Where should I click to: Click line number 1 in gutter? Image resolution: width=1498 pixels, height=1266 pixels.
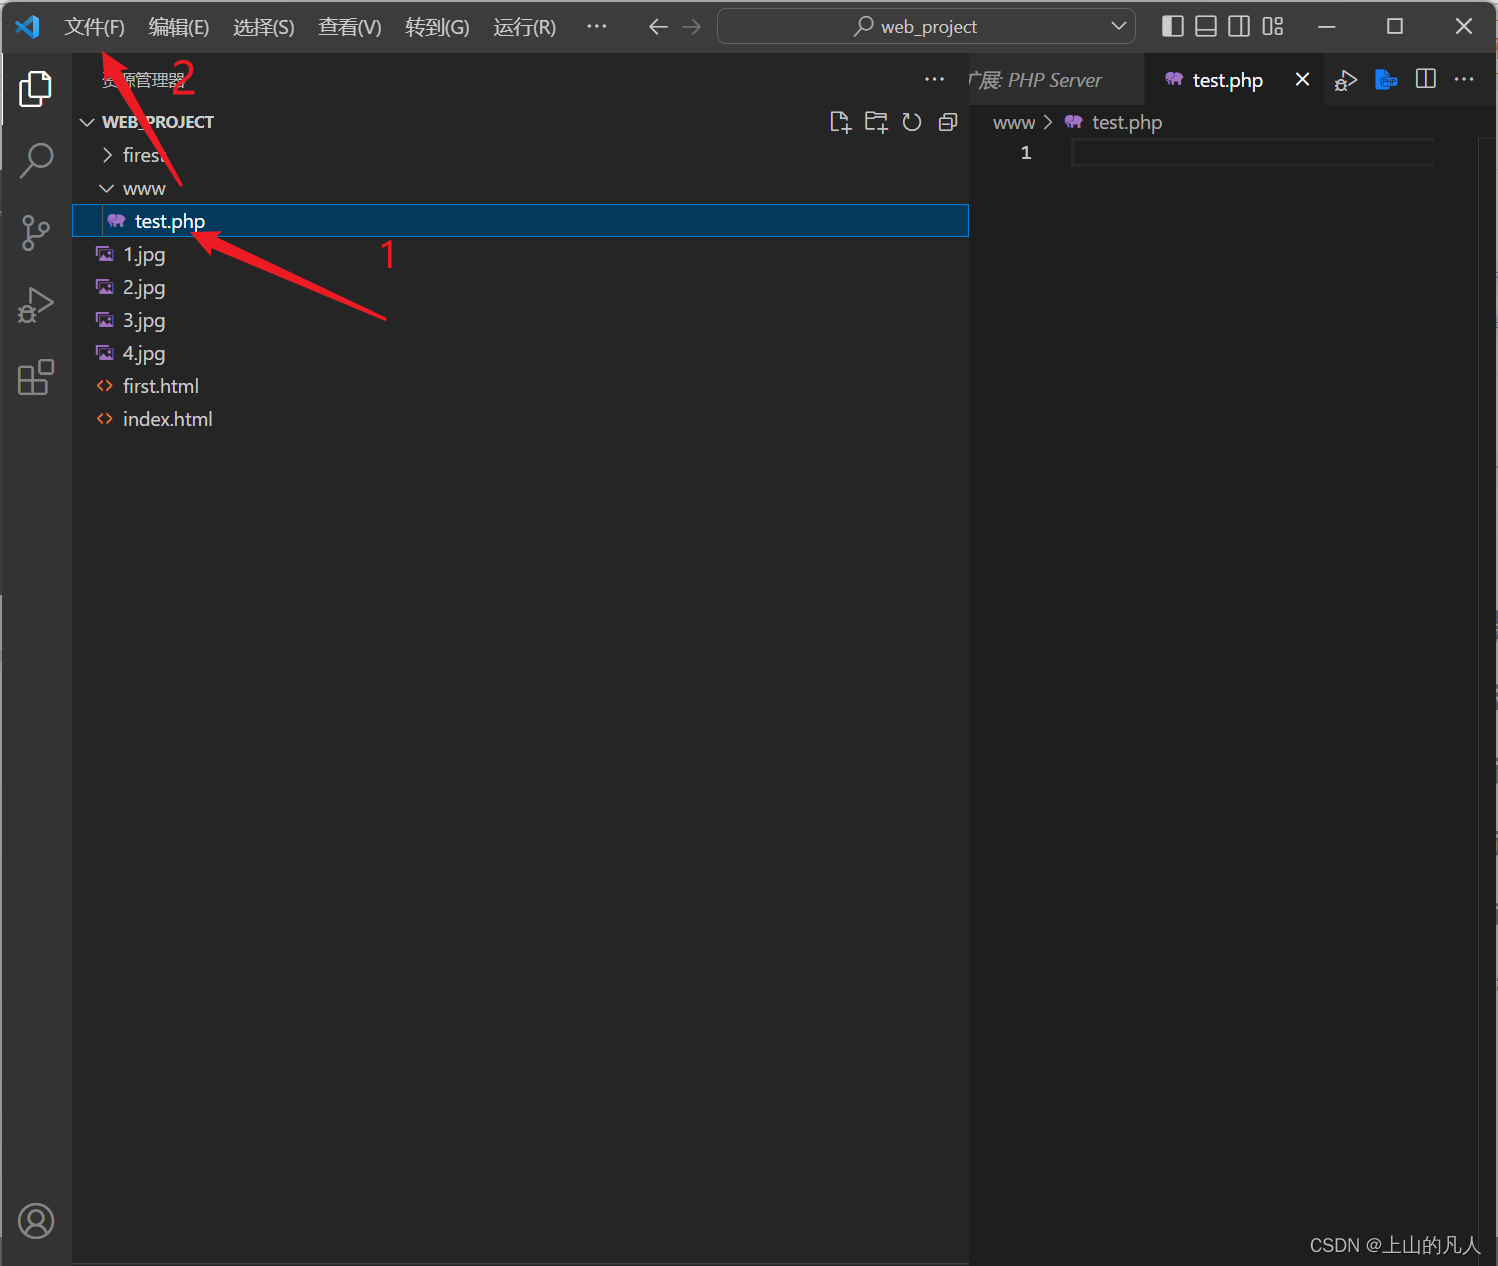tap(1025, 153)
